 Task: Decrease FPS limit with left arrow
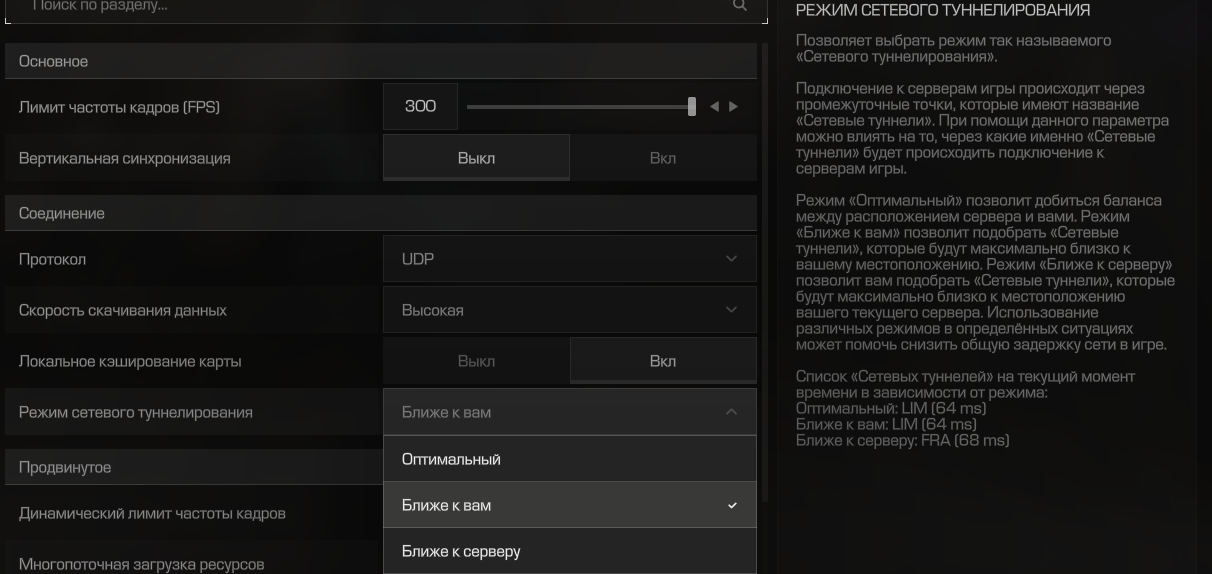[x=714, y=107]
